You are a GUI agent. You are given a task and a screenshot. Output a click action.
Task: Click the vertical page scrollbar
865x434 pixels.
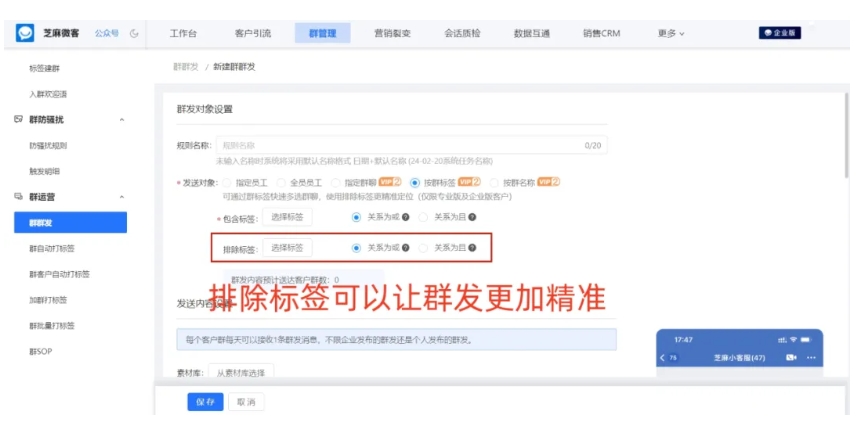click(847, 135)
